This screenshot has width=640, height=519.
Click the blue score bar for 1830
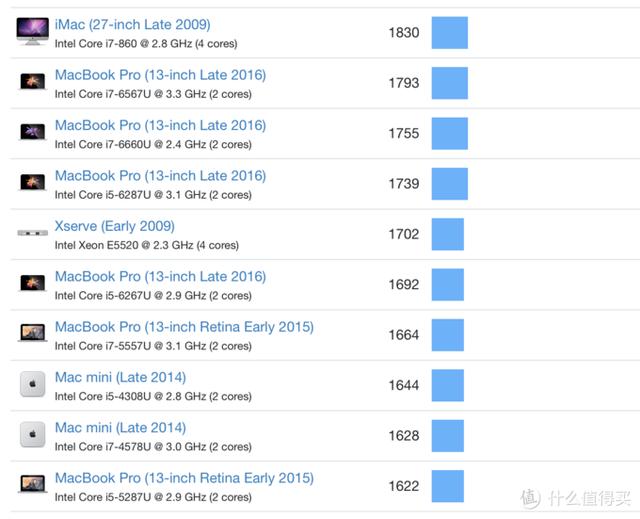pyautogui.click(x=450, y=33)
